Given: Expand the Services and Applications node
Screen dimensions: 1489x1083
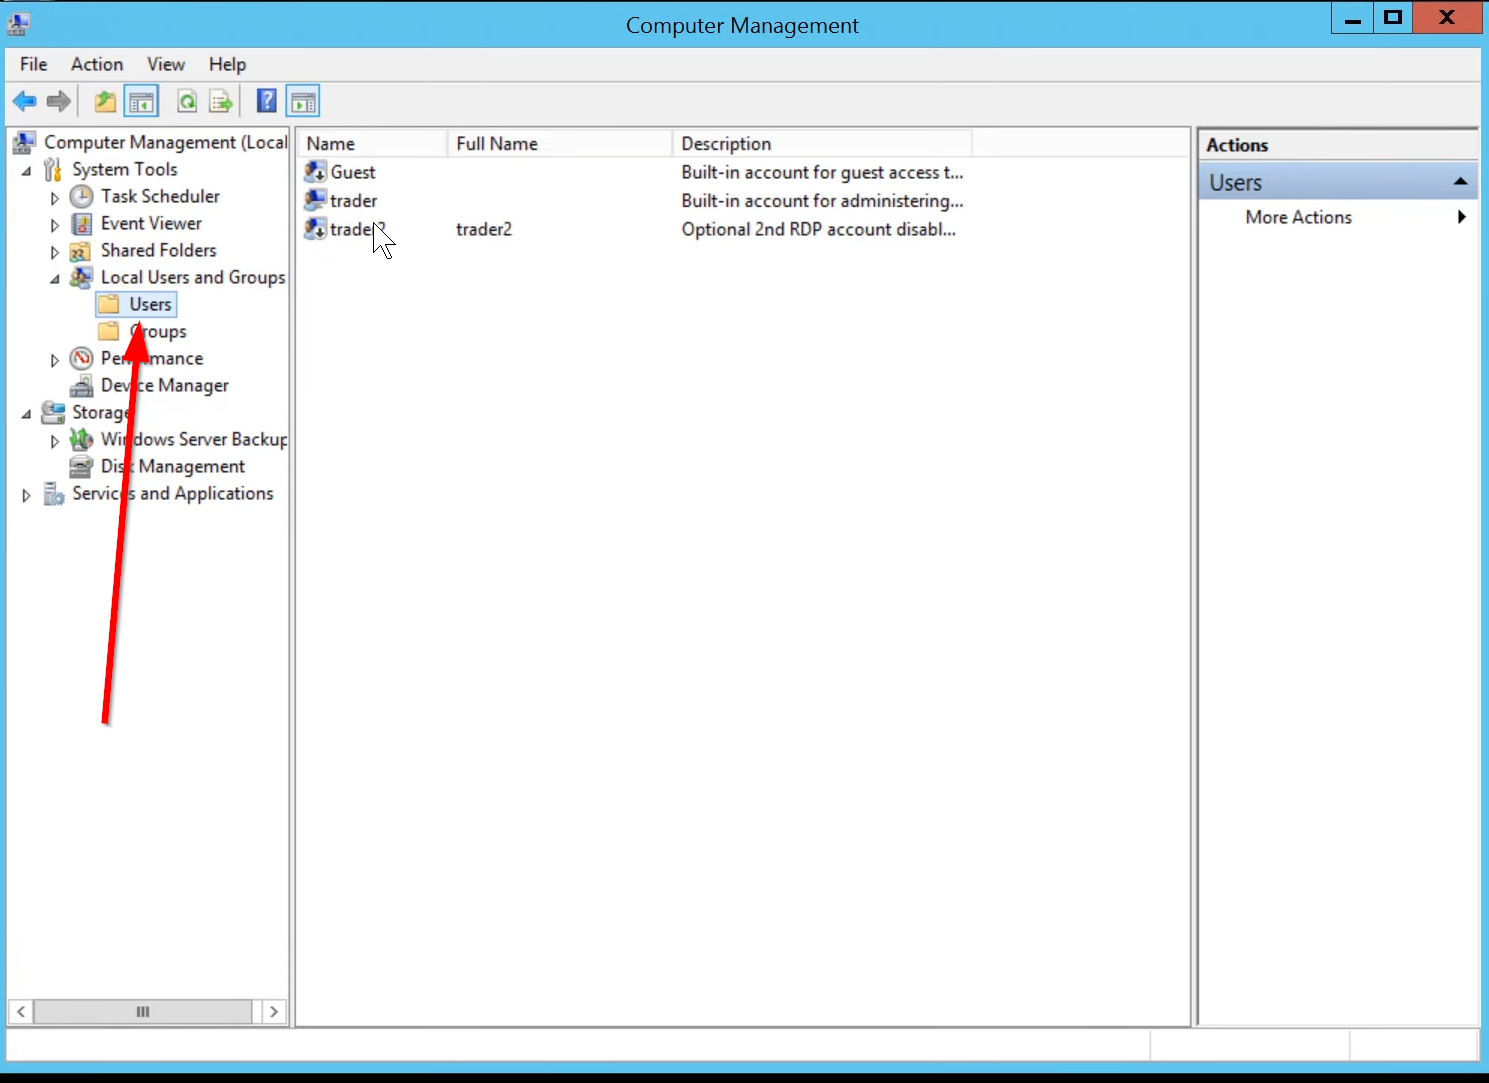Looking at the screenshot, I should pyautogui.click(x=26, y=495).
